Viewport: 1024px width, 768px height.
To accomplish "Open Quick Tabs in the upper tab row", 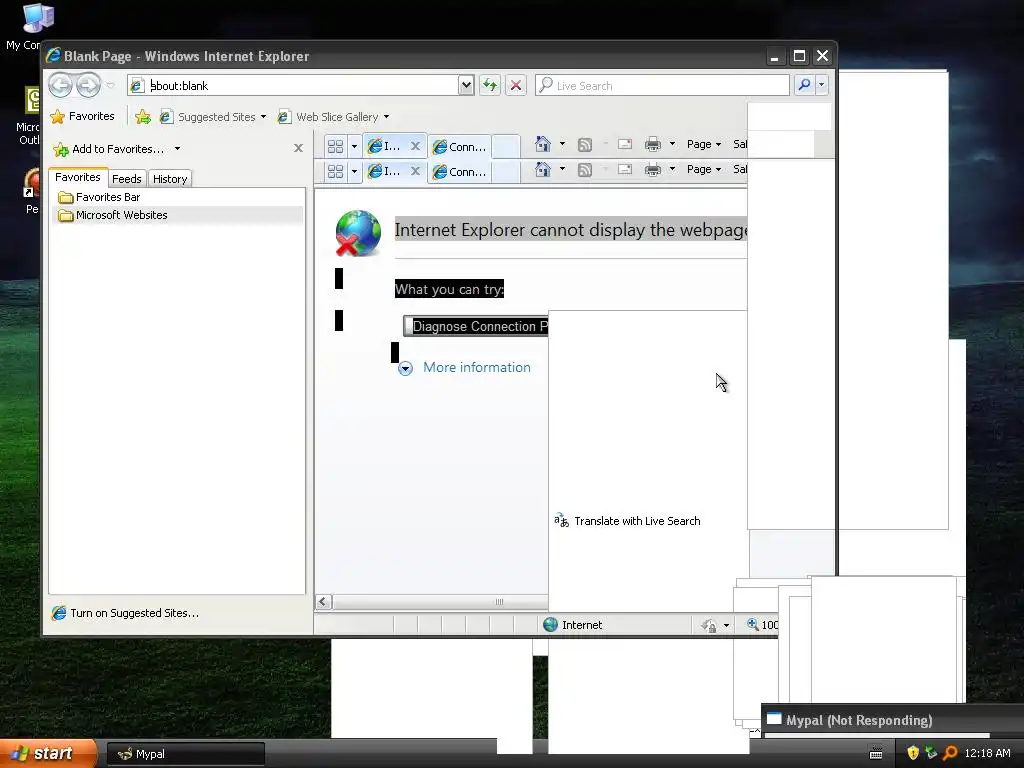I will click(335, 146).
